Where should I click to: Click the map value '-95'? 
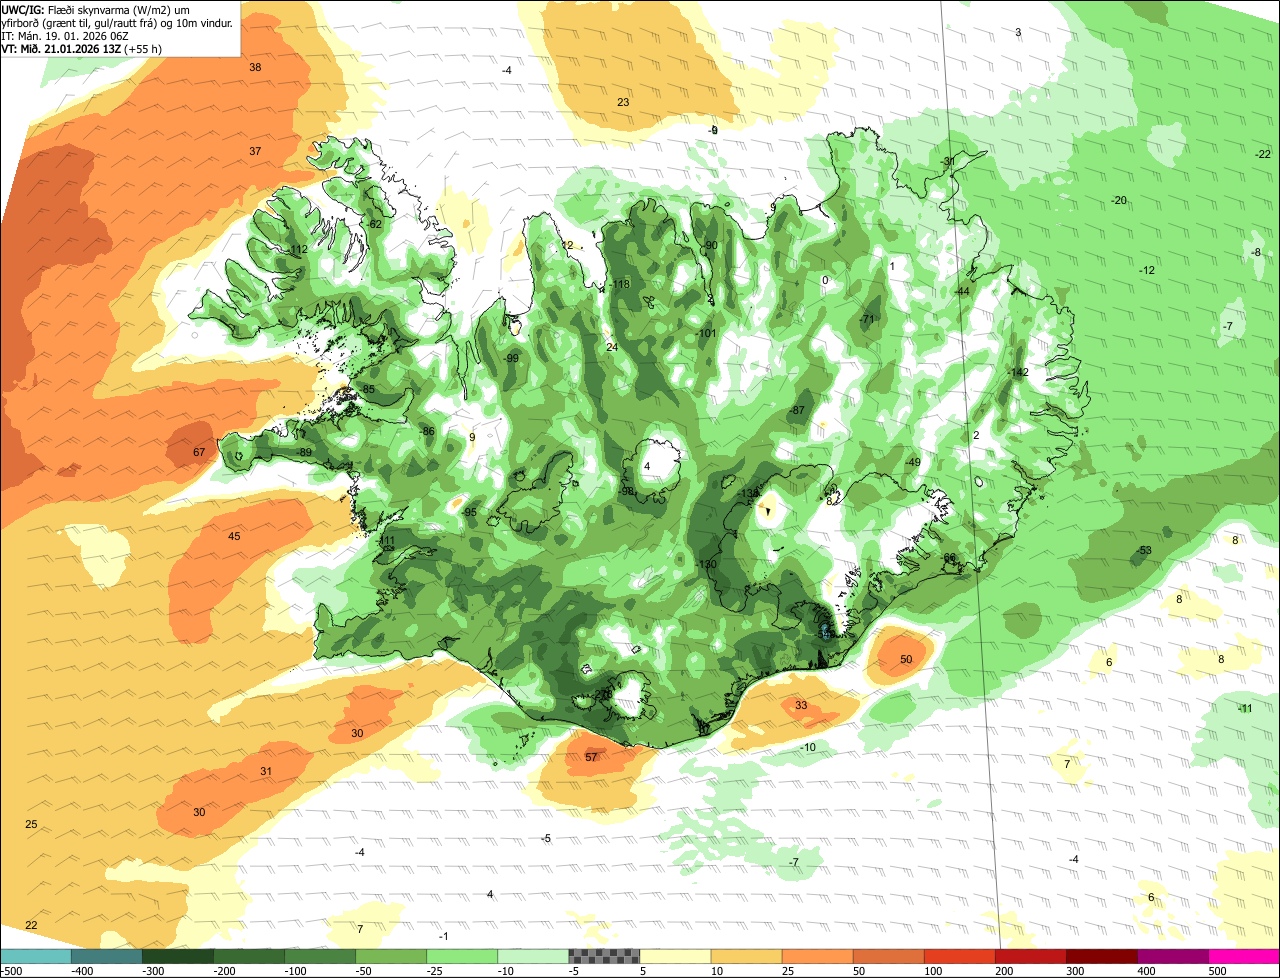(469, 512)
